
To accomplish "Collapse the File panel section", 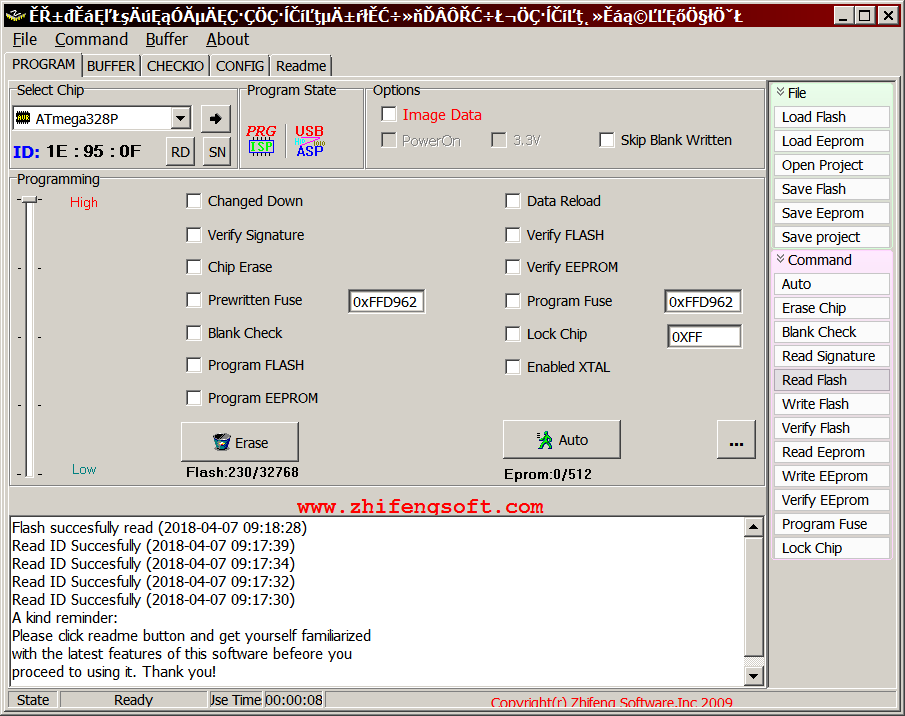I will pos(780,92).
